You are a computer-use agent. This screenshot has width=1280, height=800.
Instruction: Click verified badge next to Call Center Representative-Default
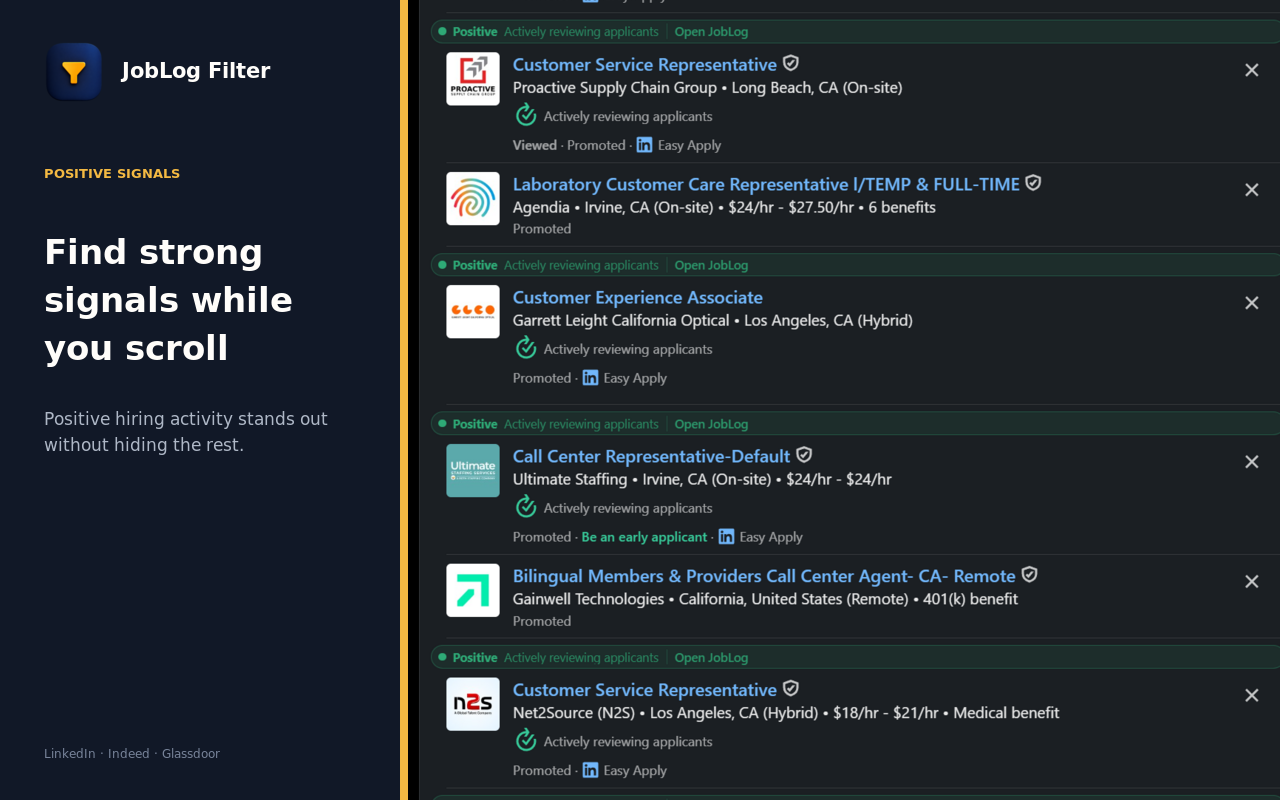coord(804,455)
